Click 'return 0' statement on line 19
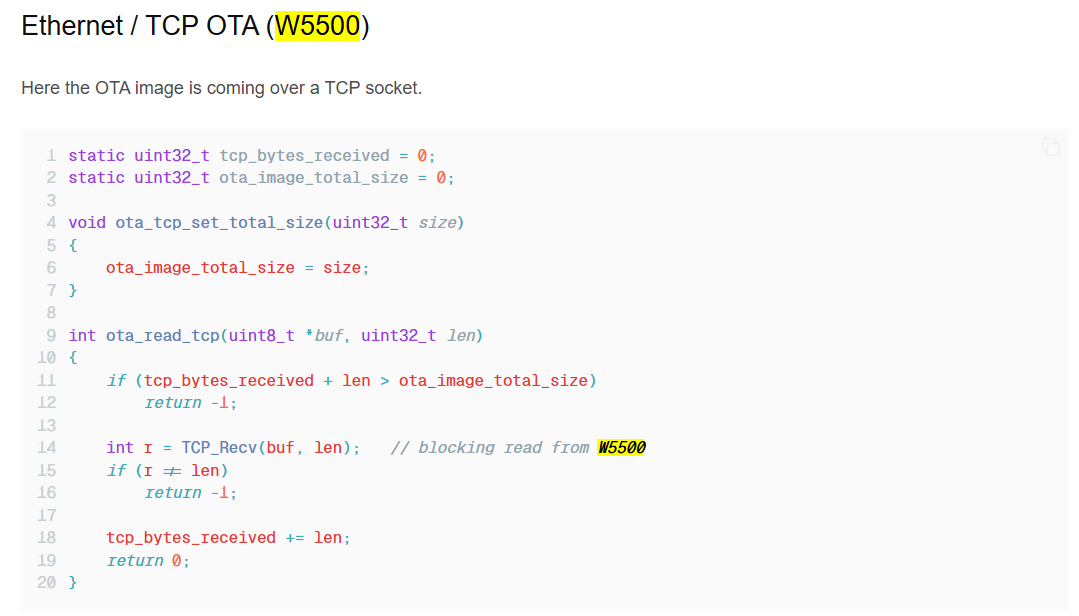This screenshot has width=1079, height=616. (x=147, y=561)
